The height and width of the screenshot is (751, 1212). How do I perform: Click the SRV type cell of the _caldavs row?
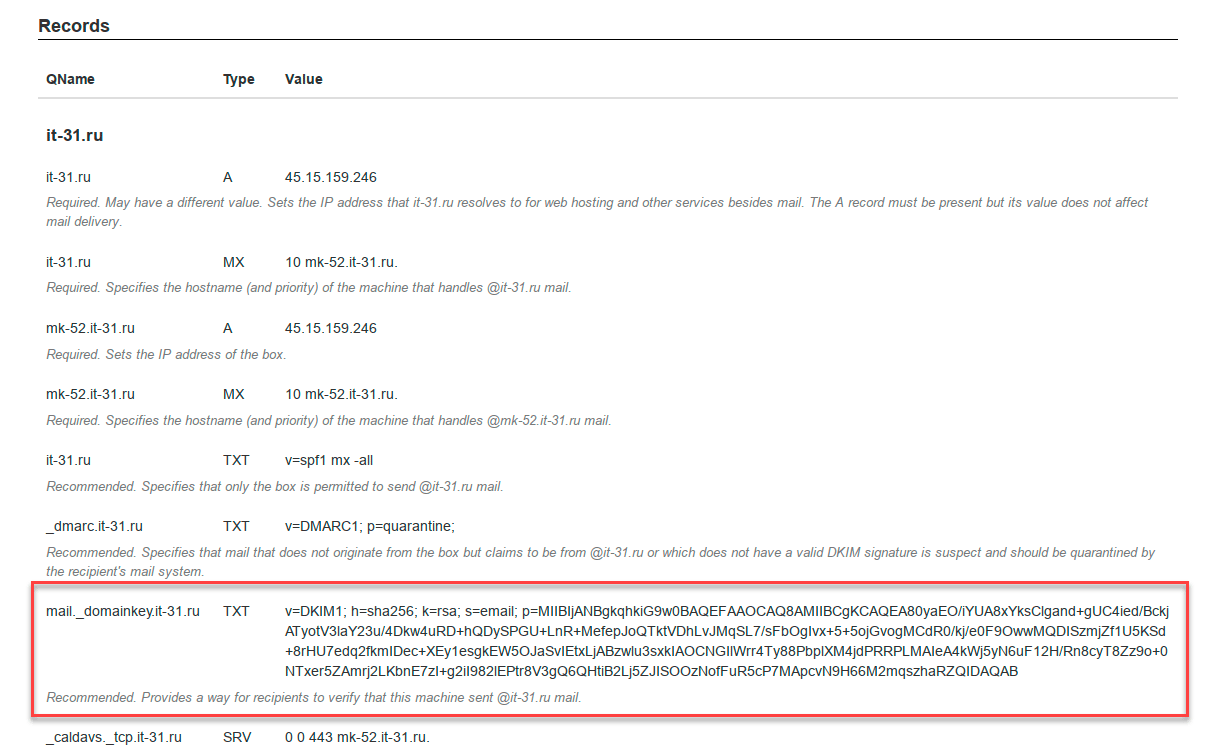[x=237, y=737]
